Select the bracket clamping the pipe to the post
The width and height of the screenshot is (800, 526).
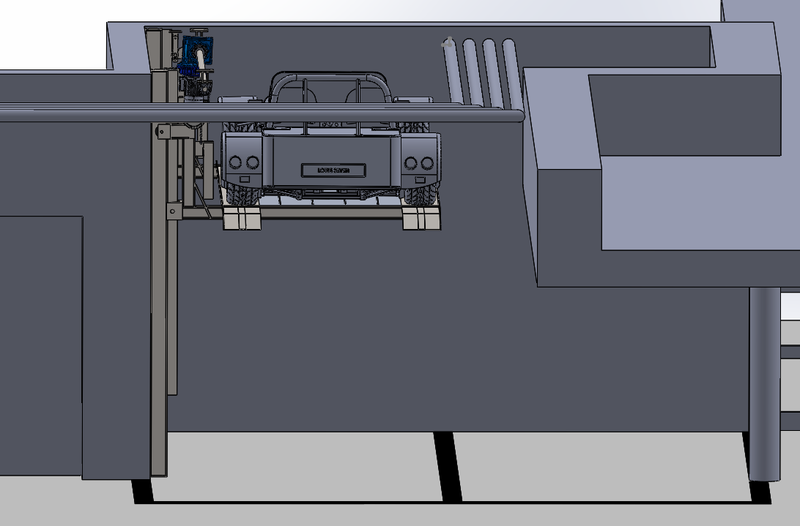pyautogui.click(x=174, y=131)
